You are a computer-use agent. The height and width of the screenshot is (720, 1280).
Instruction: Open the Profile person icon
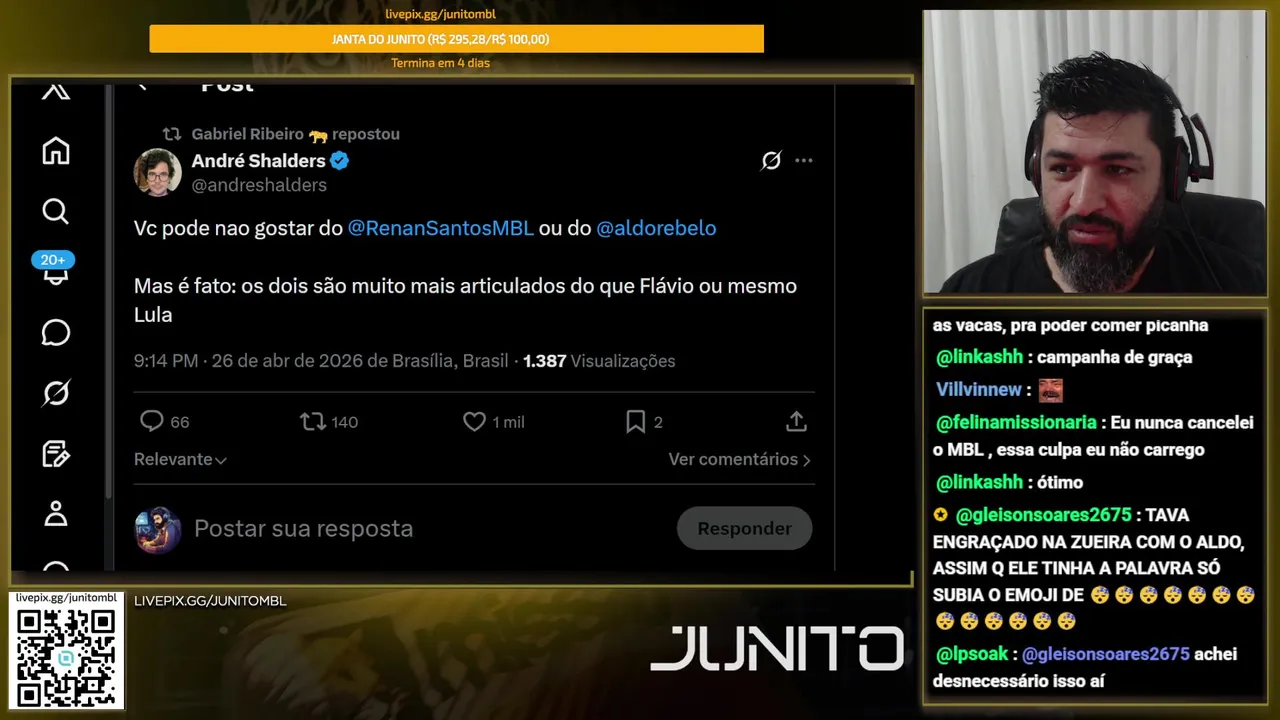tap(56, 513)
